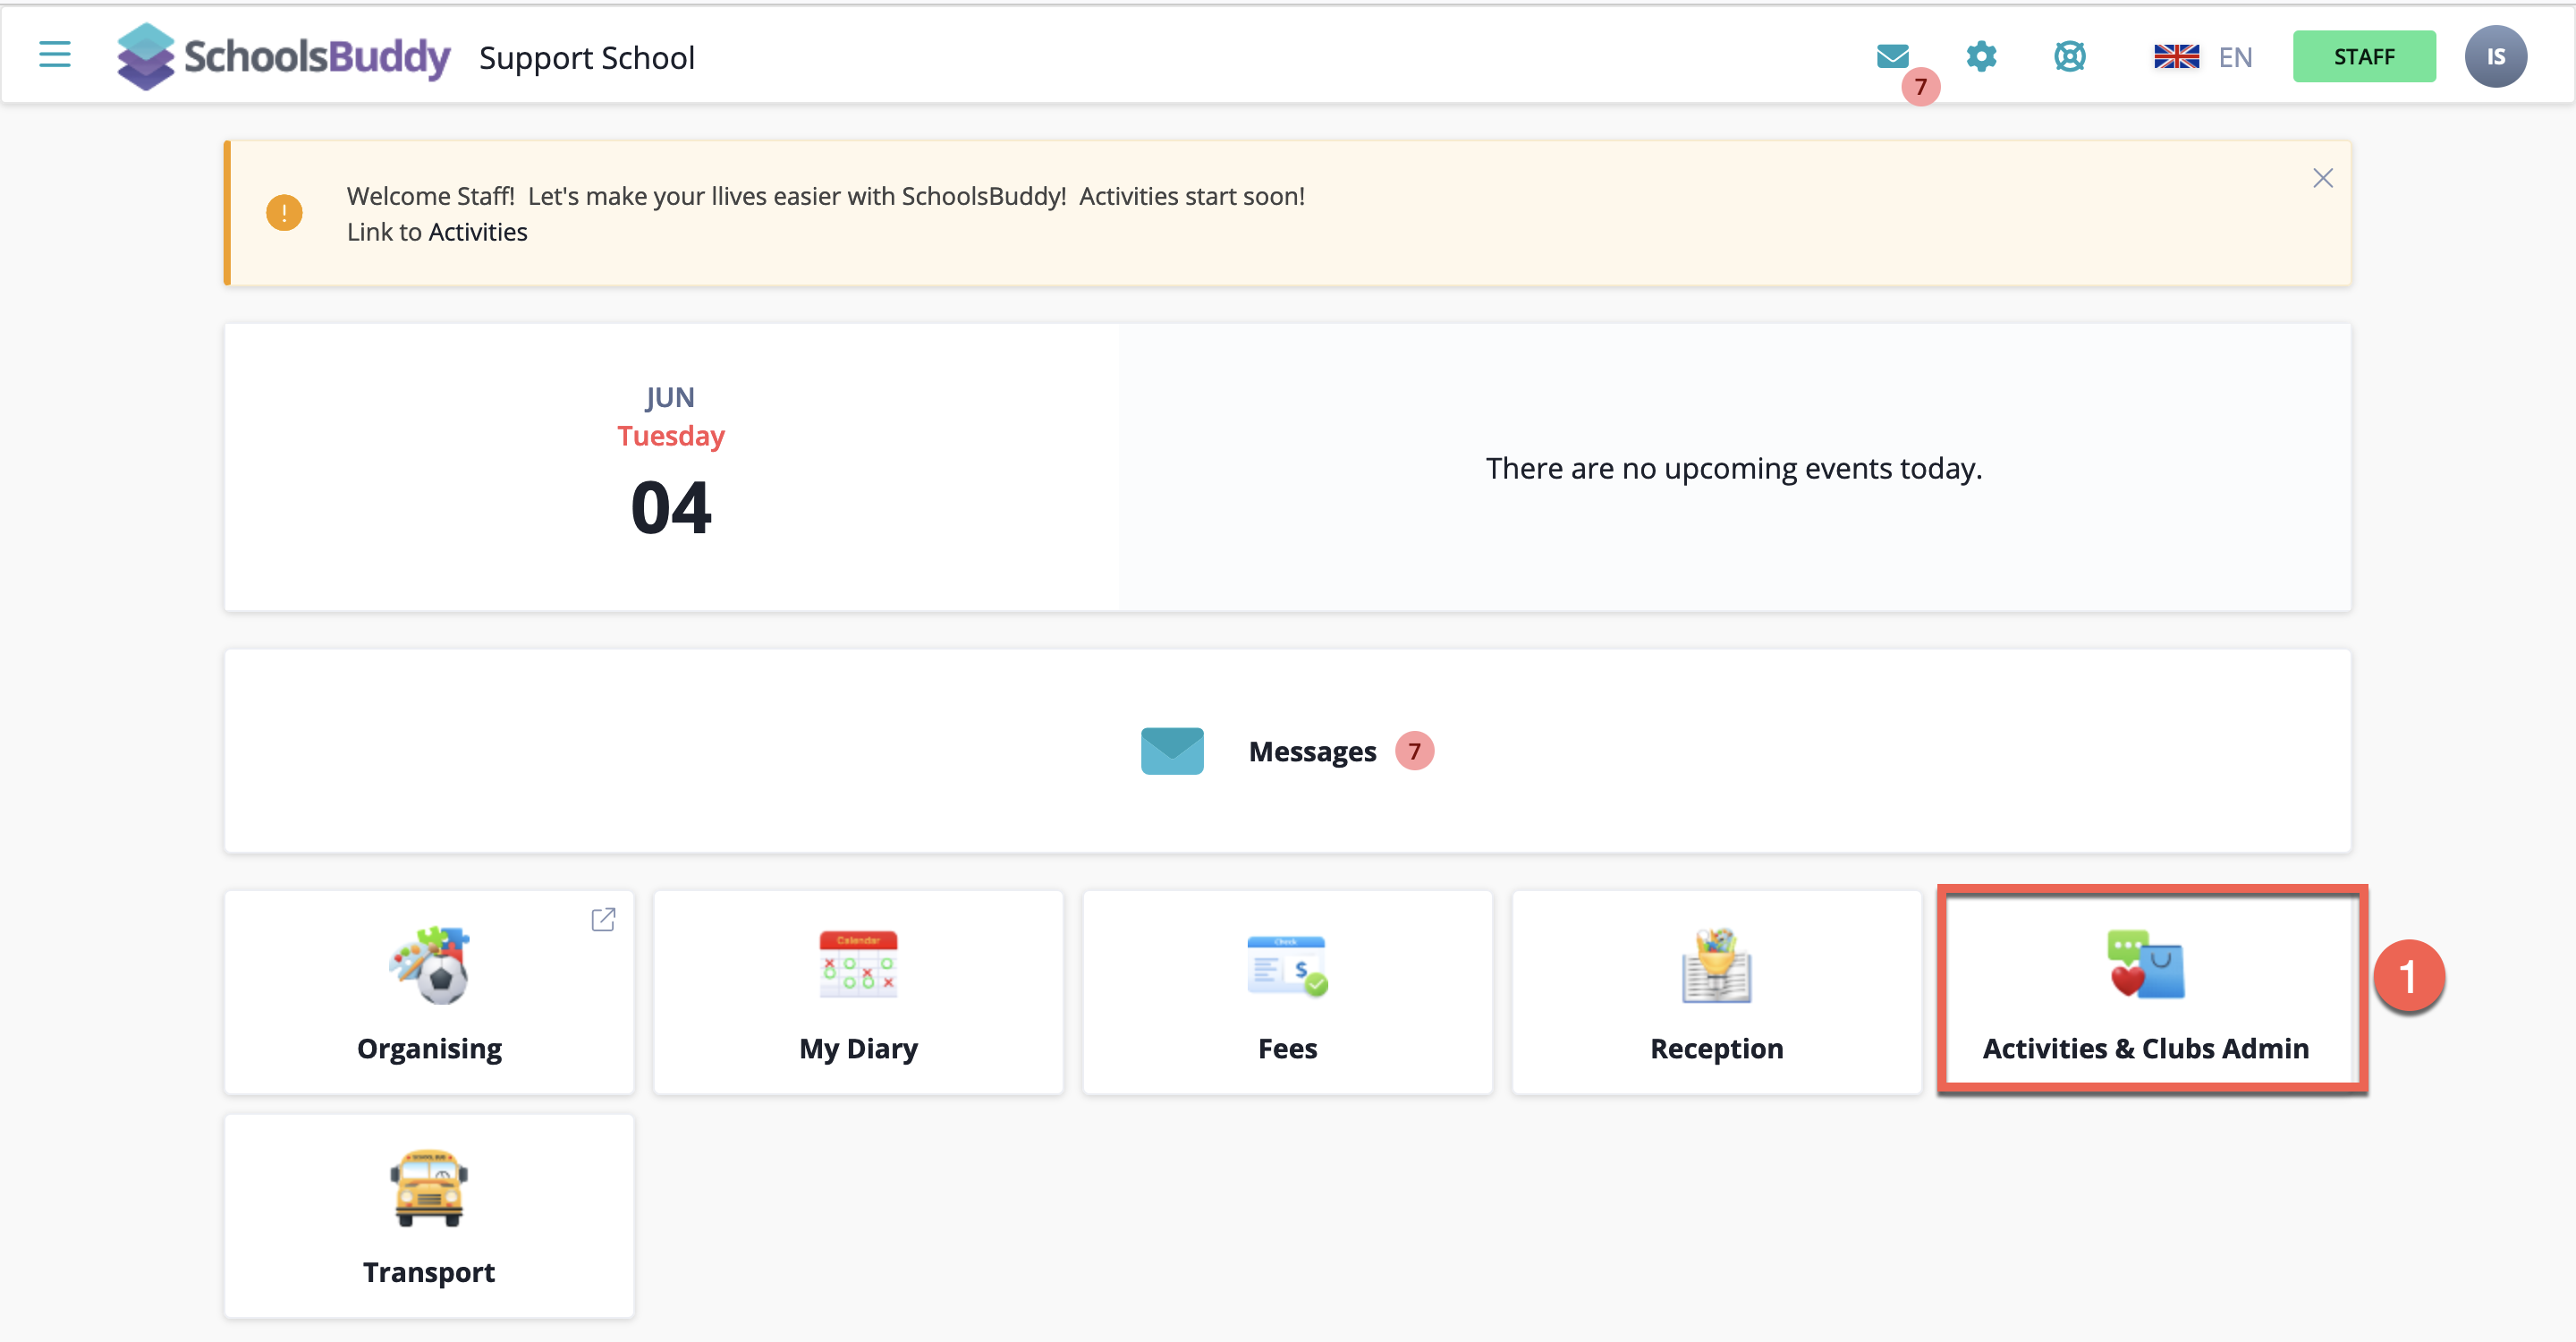This screenshot has height=1342, width=2576.
Task: Open the Reception tile
Action: click(x=1716, y=992)
